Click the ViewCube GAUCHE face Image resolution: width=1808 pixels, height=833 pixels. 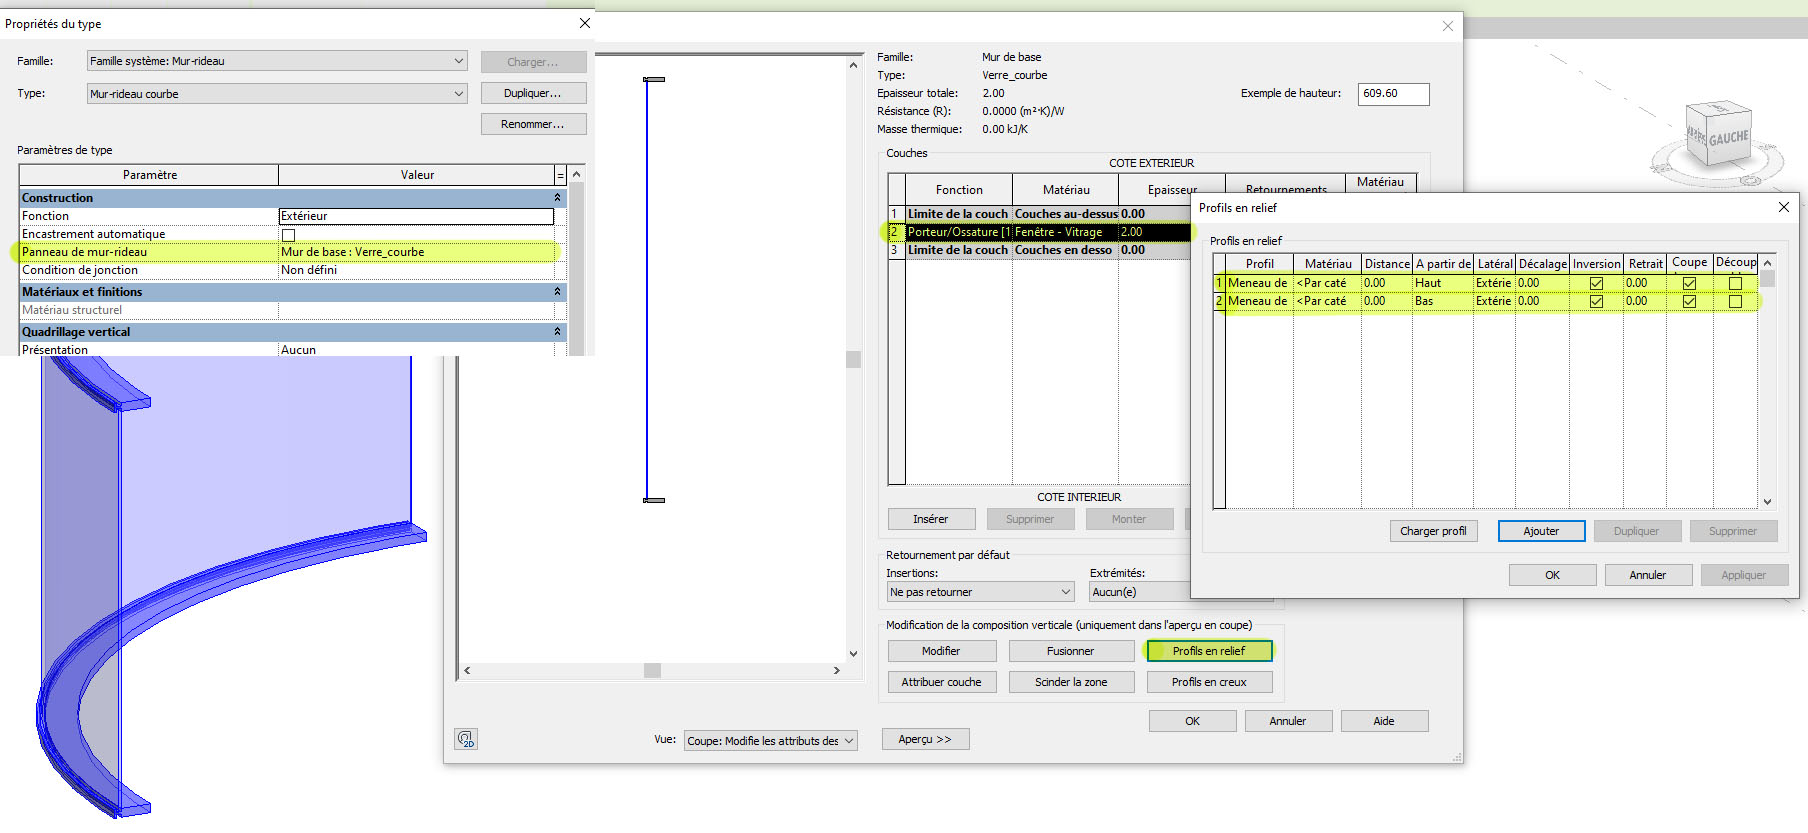(x=1728, y=139)
